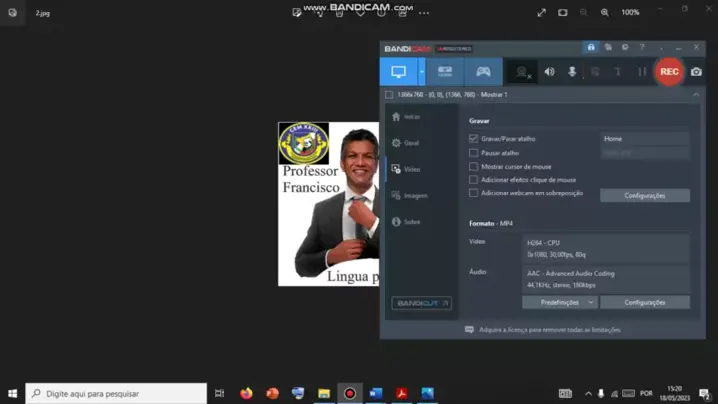Click the Home hotkey input field
This screenshot has width=718, height=404.
click(x=645, y=139)
